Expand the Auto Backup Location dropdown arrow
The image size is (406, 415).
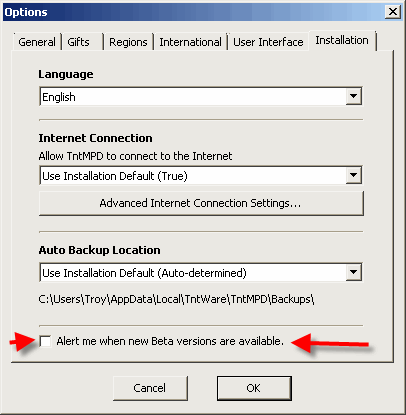[353, 272]
